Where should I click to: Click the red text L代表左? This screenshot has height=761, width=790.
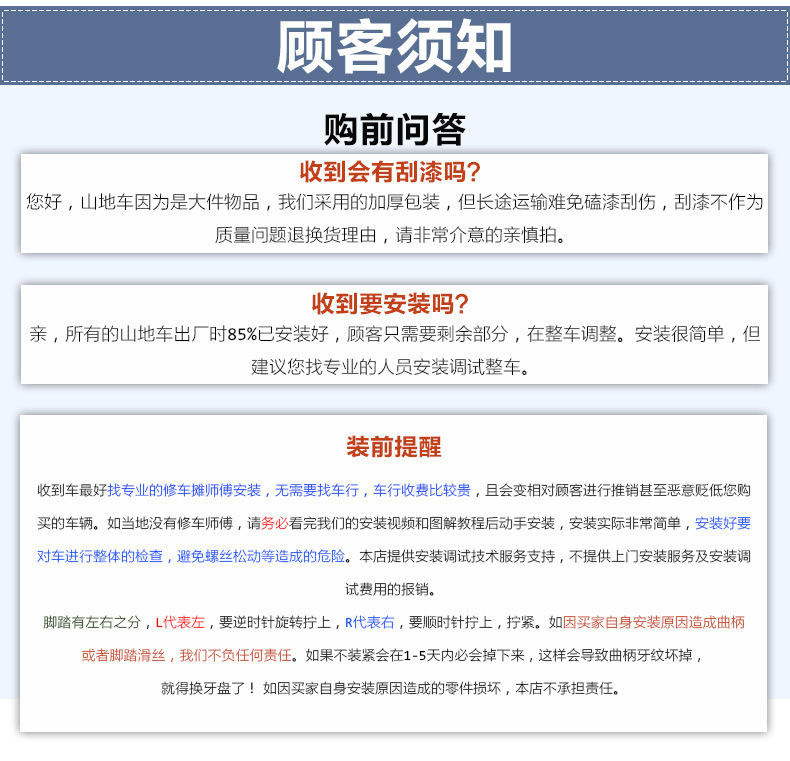click(180, 622)
